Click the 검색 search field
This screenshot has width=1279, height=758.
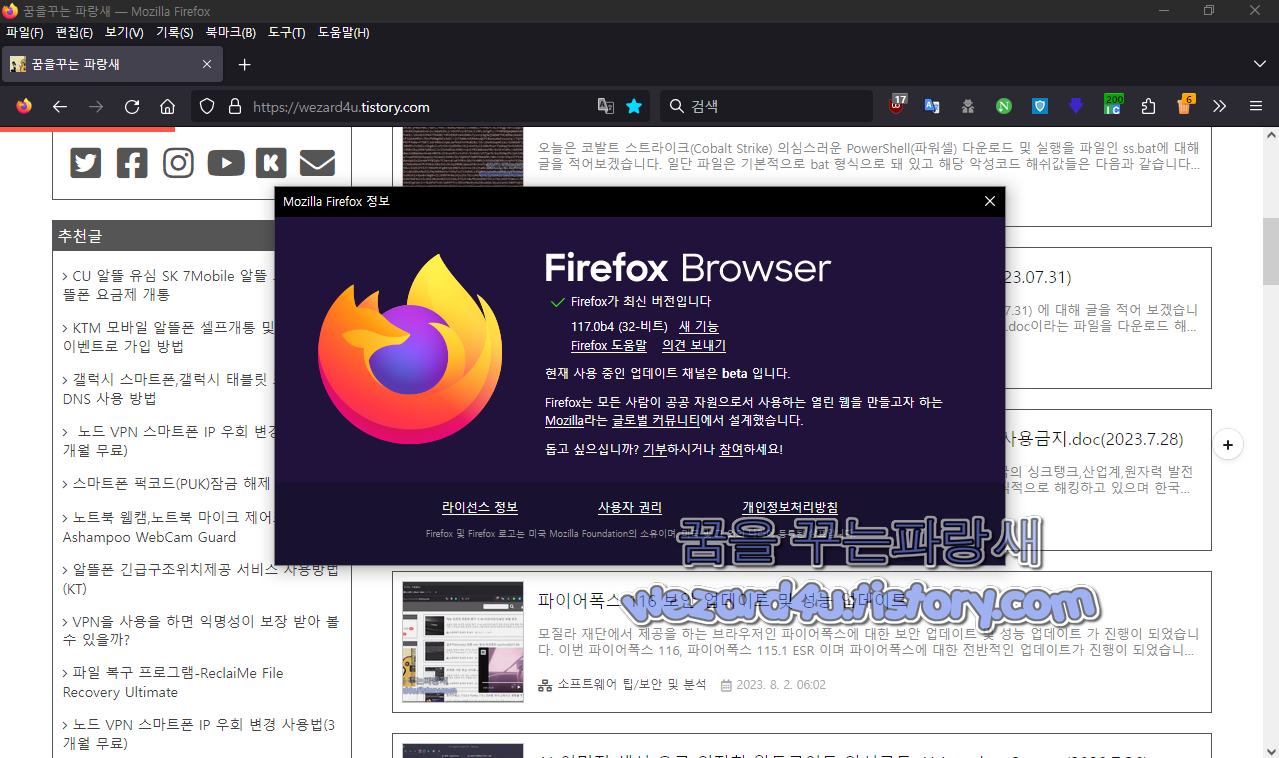point(767,106)
